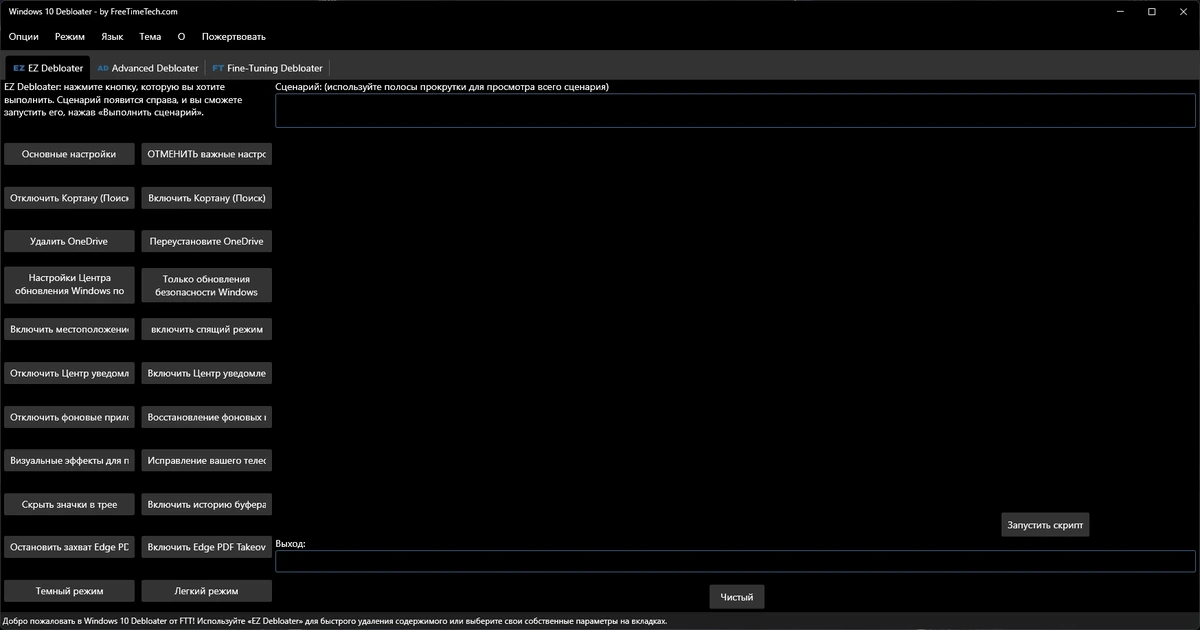Click Скрыть значки в трее button
Image resolution: width=1200 pixels, height=630 pixels.
[69, 504]
